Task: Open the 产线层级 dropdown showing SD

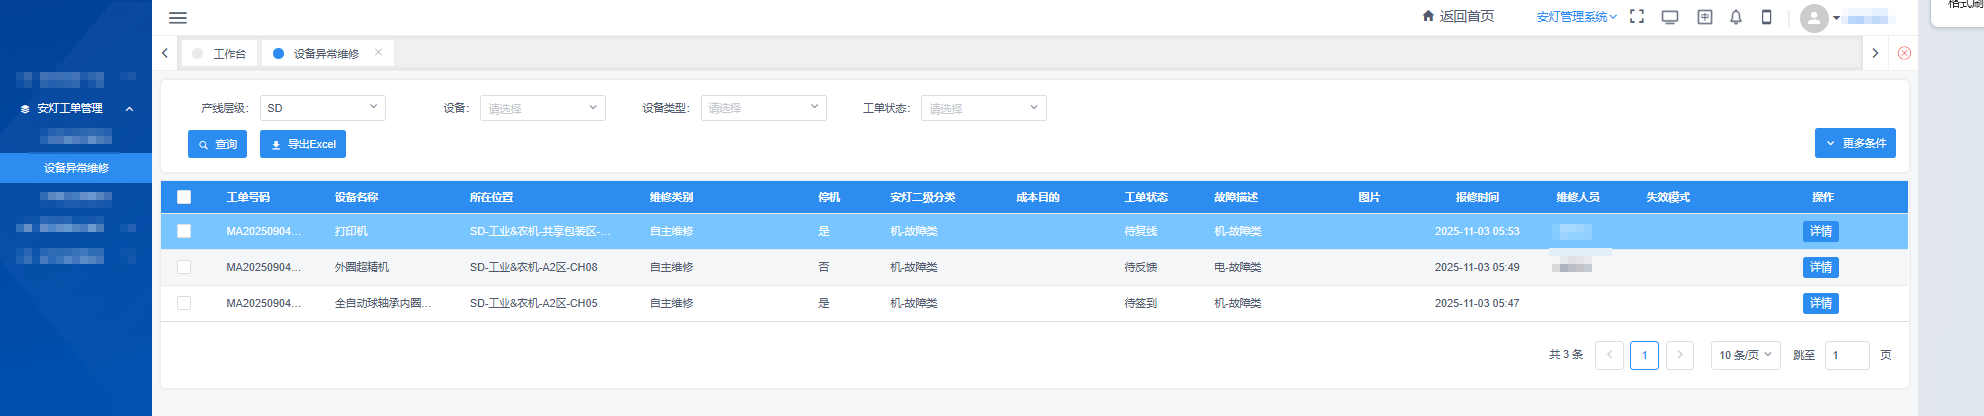Action: coord(322,108)
